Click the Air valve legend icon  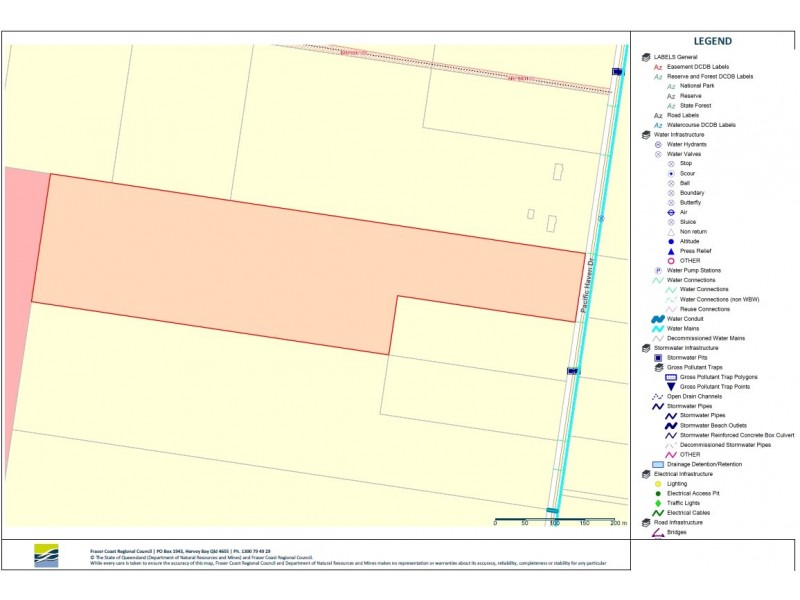pos(671,212)
